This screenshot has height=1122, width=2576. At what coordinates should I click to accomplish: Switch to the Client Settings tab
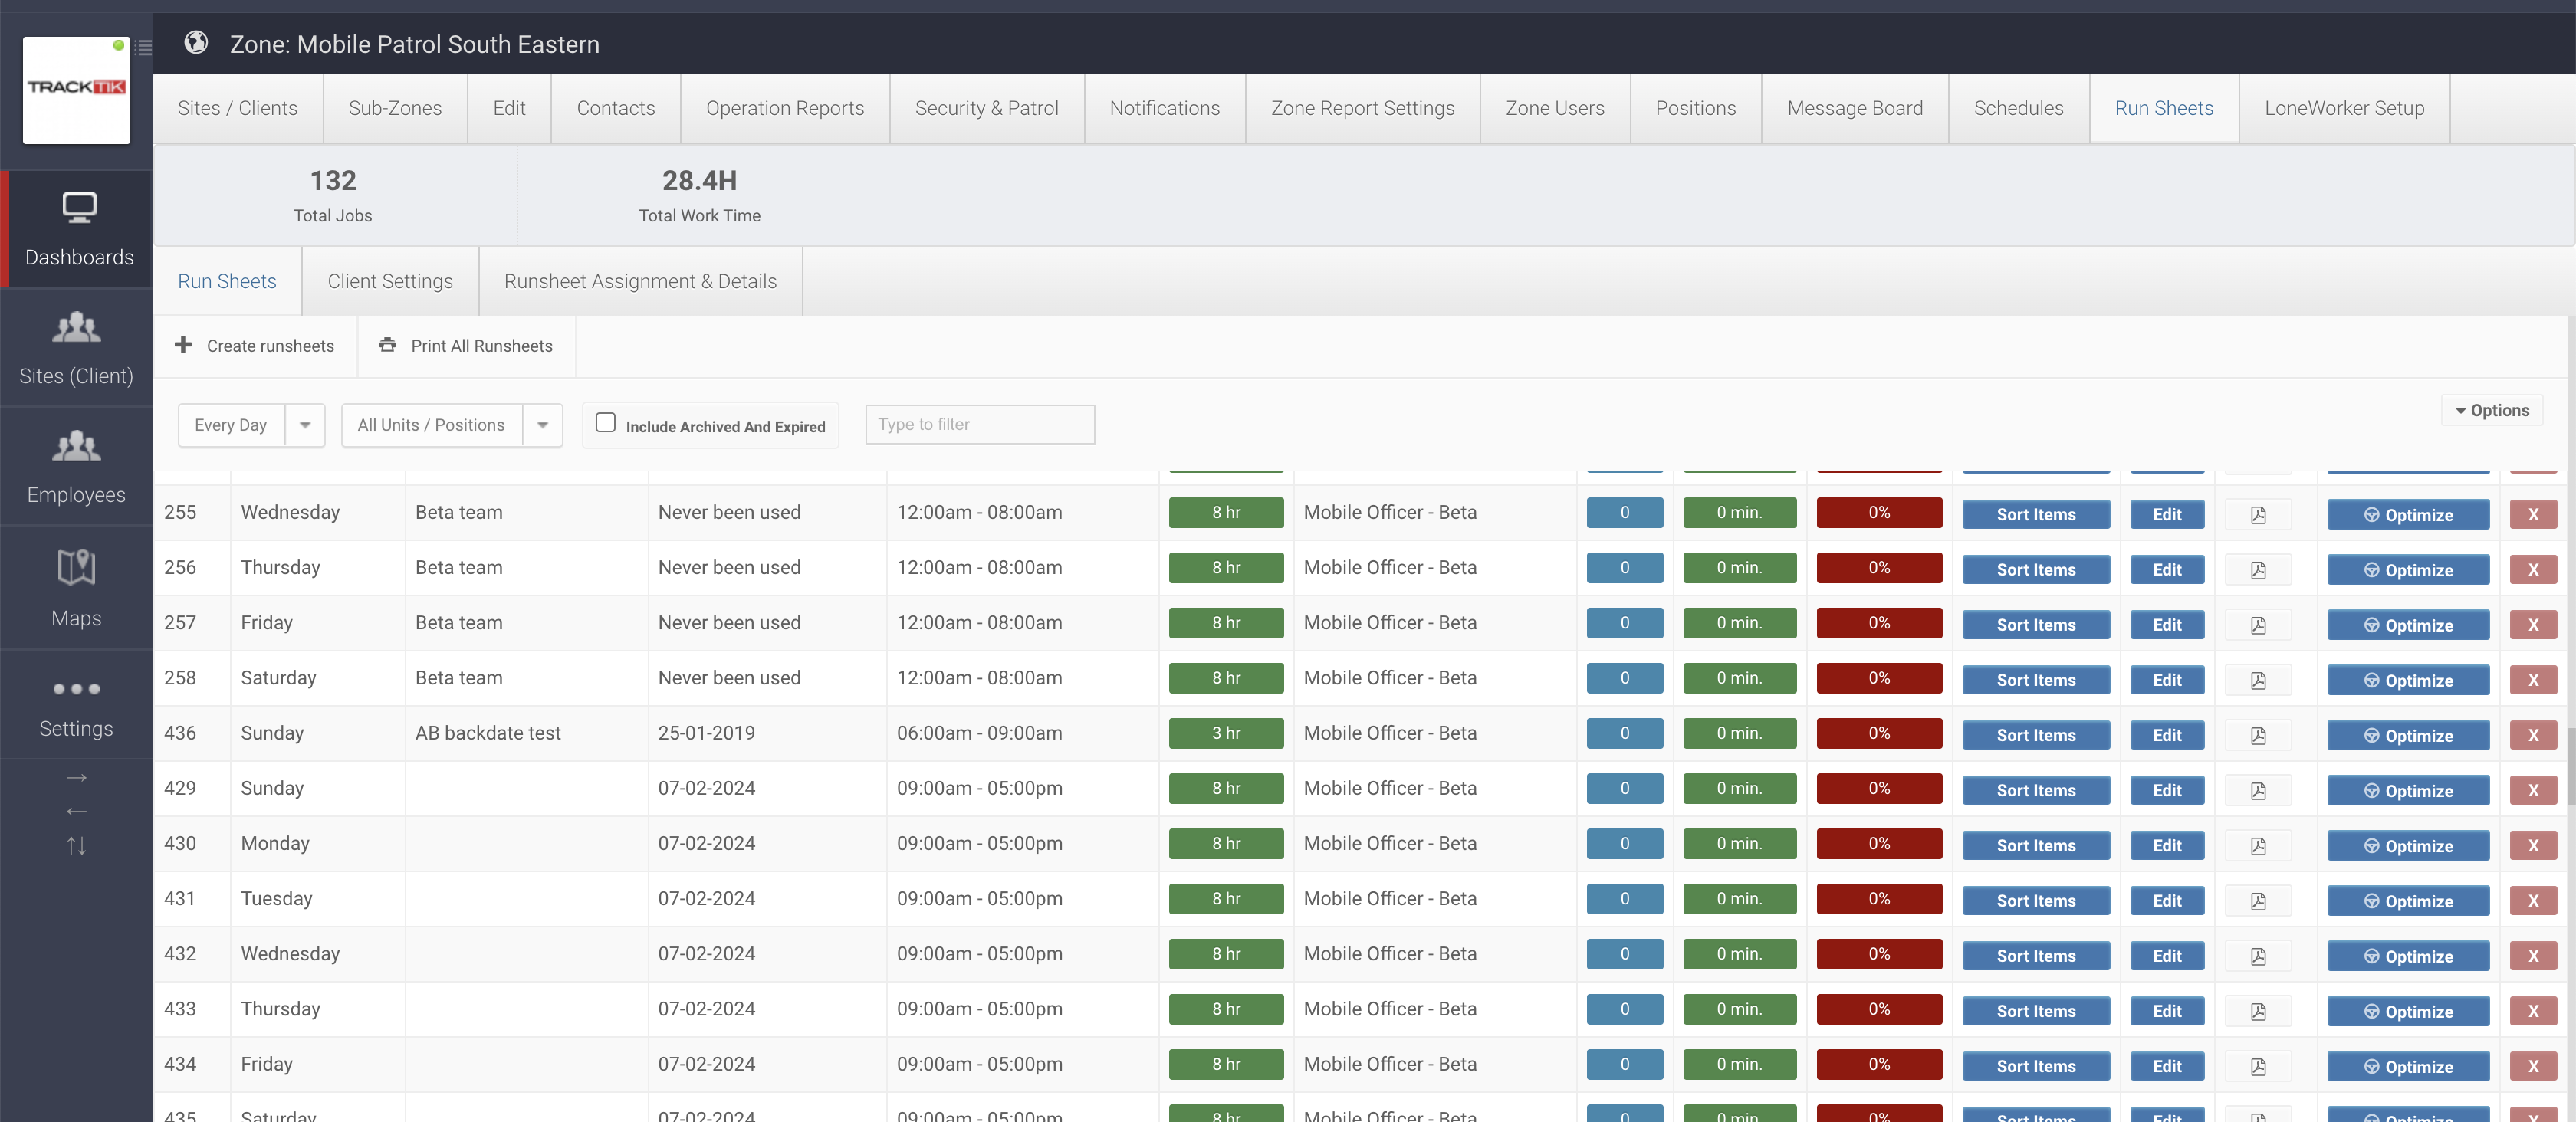(x=390, y=281)
